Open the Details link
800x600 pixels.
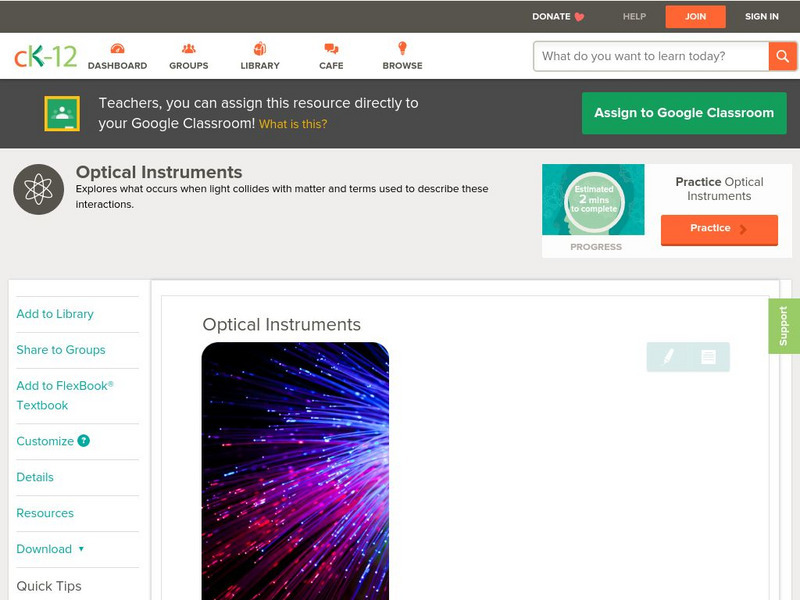pyautogui.click(x=35, y=477)
